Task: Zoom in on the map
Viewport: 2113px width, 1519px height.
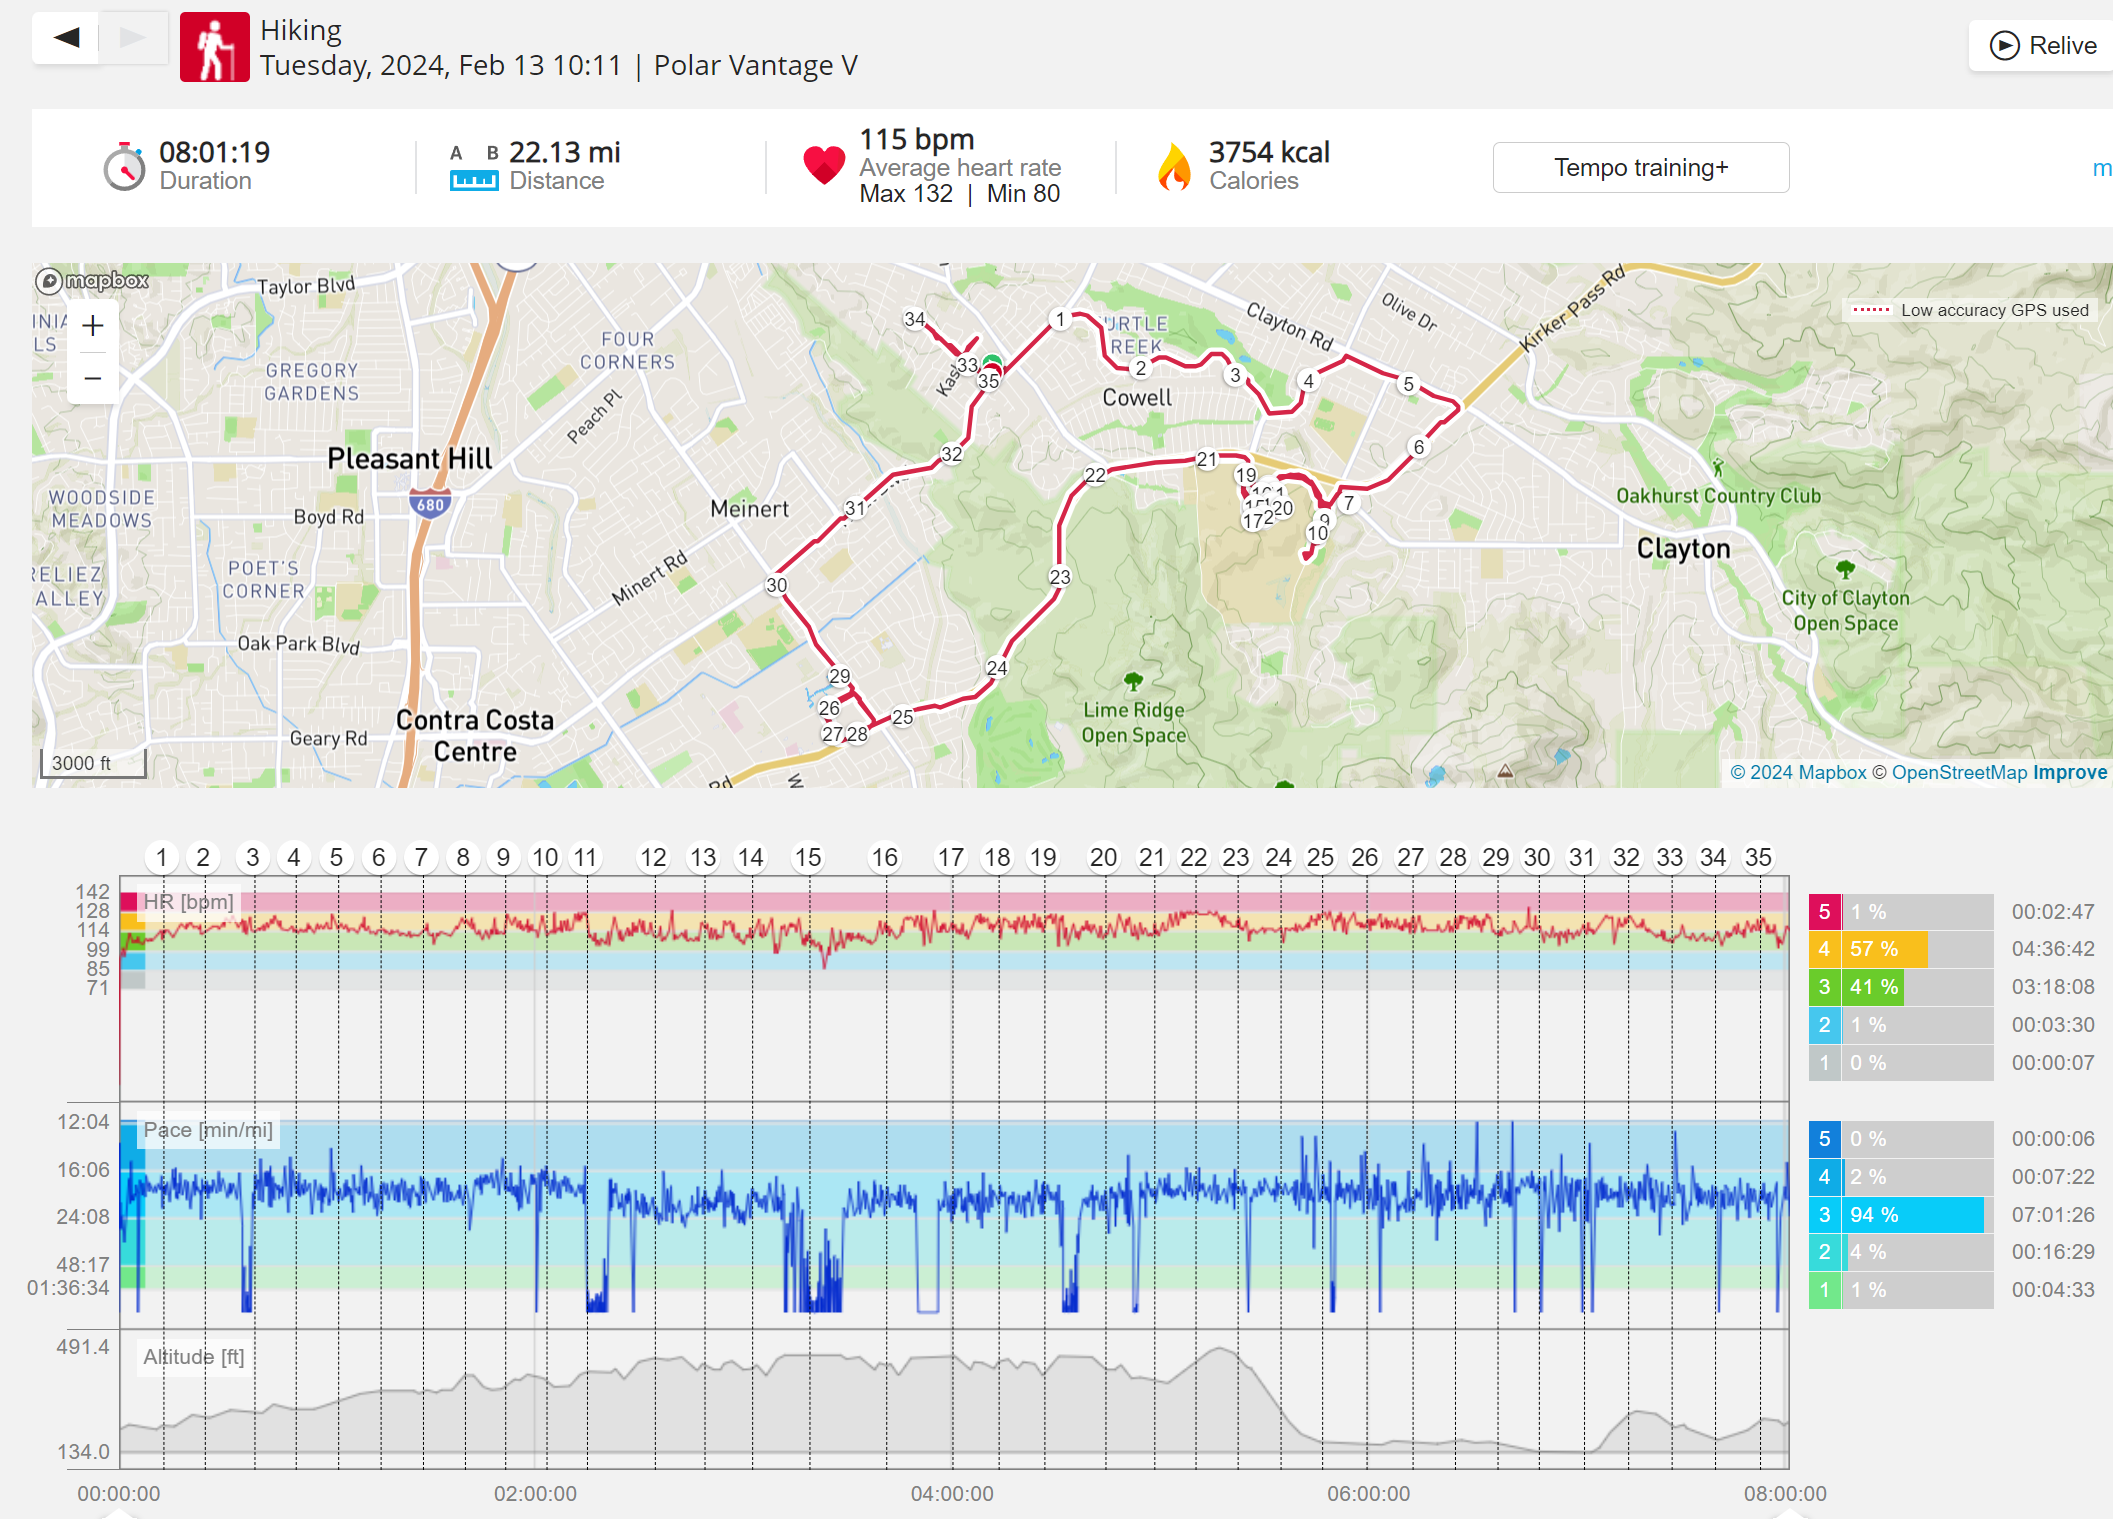Action: point(93,326)
